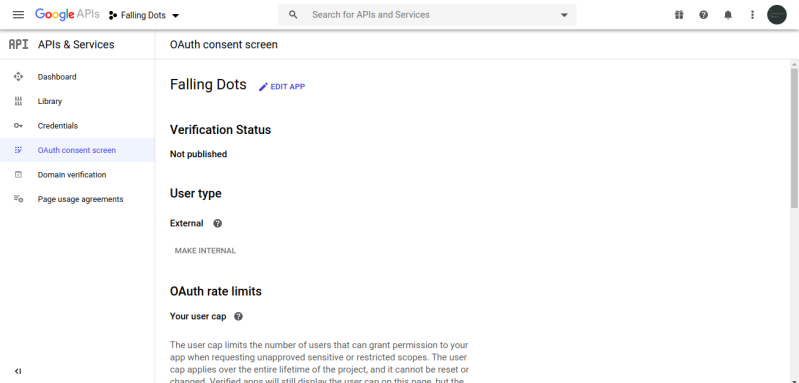The width and height of the screenshot is (799, 383).
Task: Click the project selector dots icon
Action: coord(113,15)
